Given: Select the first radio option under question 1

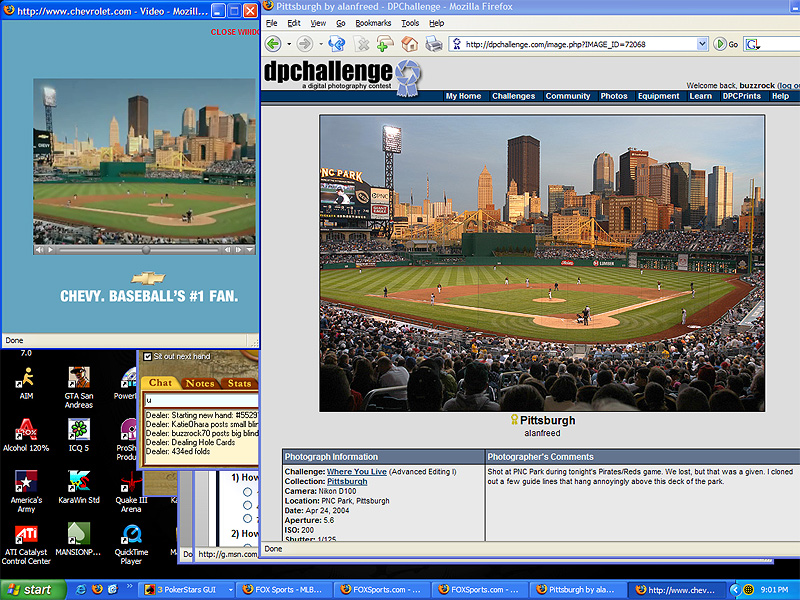Looking at the screenshot, I should click(247, 492).
